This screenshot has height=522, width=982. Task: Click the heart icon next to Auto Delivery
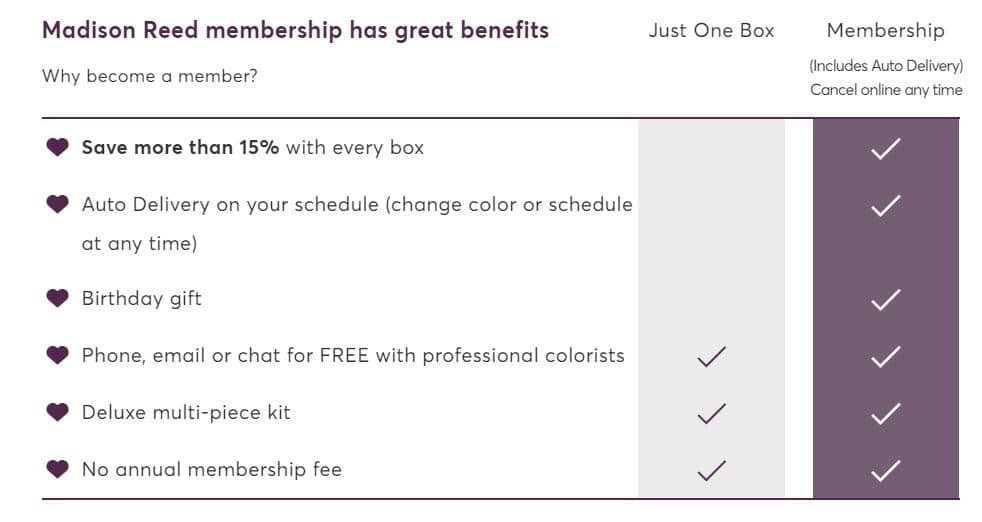coord(58,204)
